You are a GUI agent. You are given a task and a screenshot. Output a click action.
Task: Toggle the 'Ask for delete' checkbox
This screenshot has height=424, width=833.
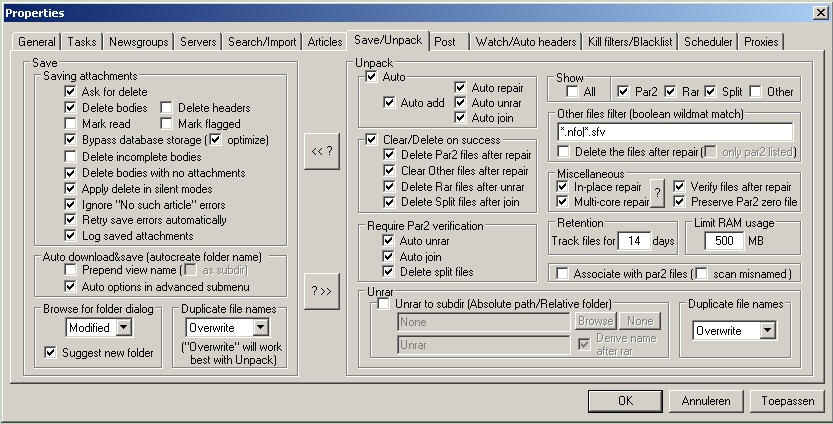pos(70,92)
